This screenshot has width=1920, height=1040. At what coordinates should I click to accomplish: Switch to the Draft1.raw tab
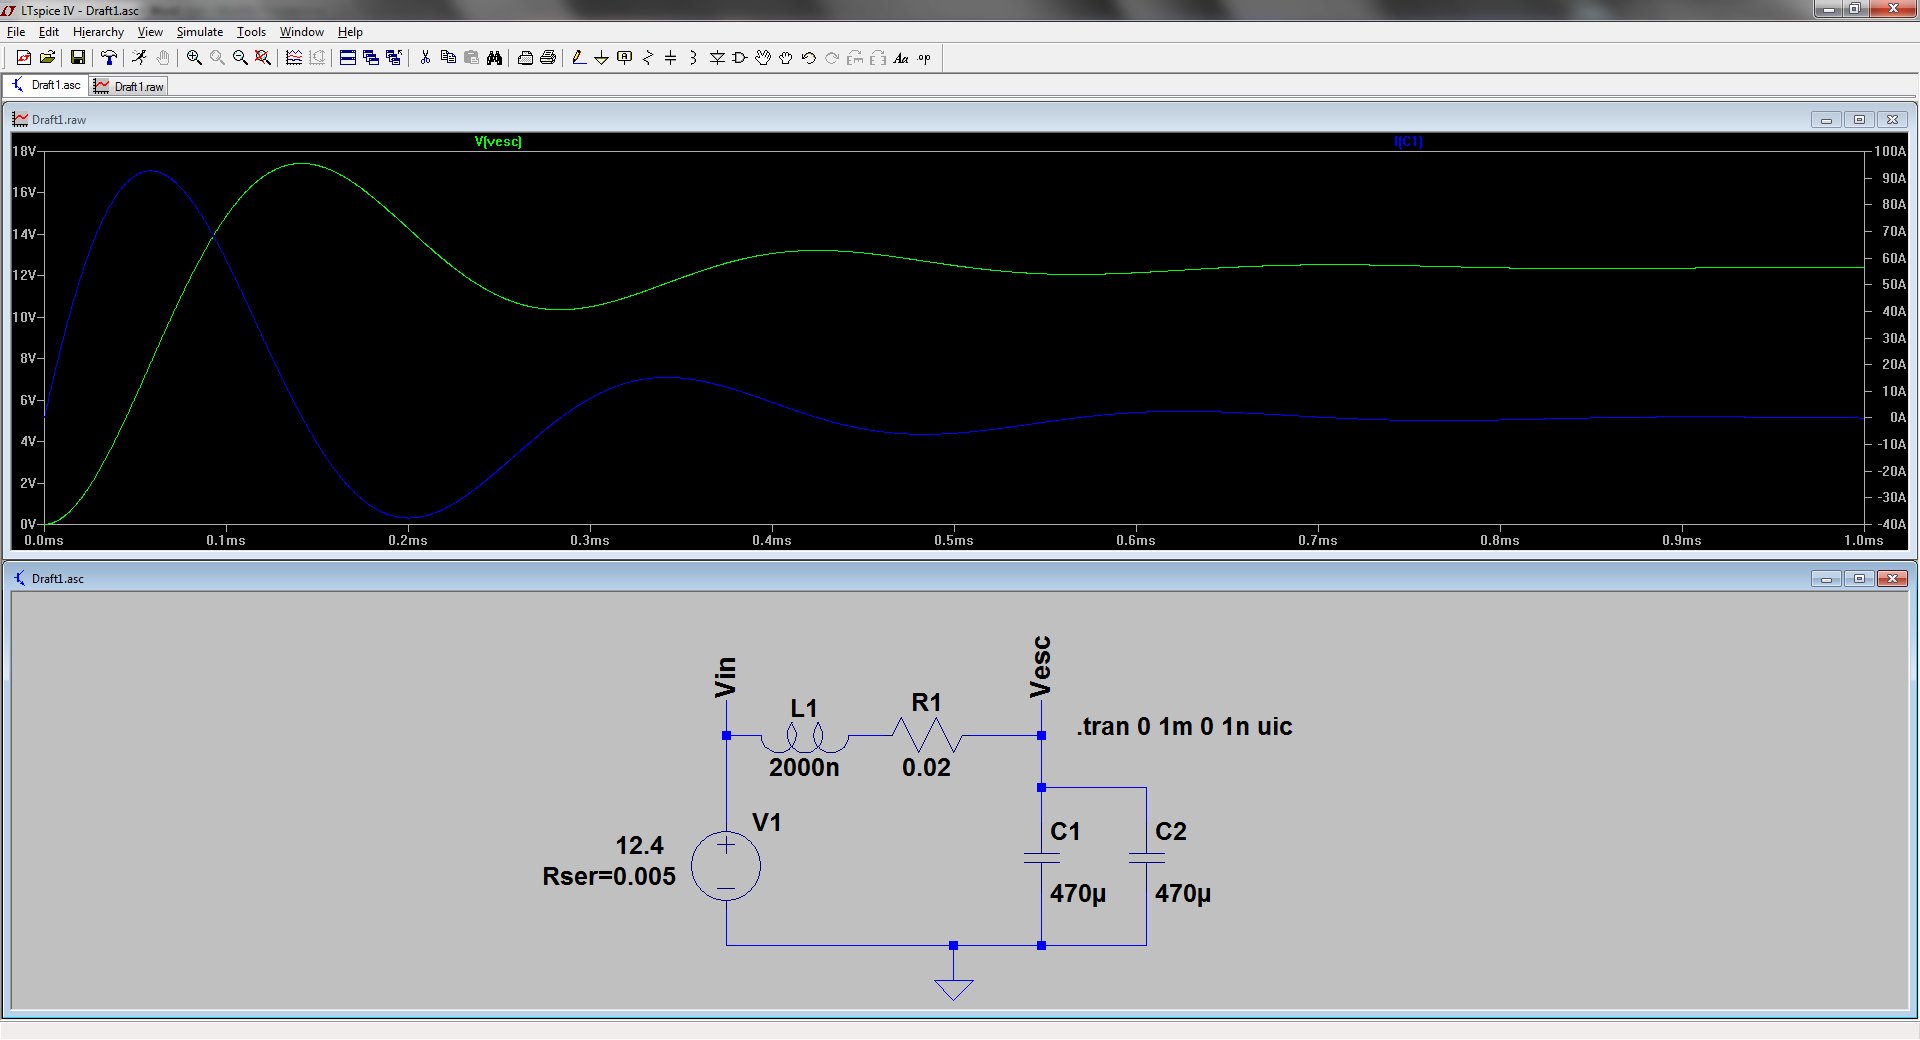tap(129, 87)
